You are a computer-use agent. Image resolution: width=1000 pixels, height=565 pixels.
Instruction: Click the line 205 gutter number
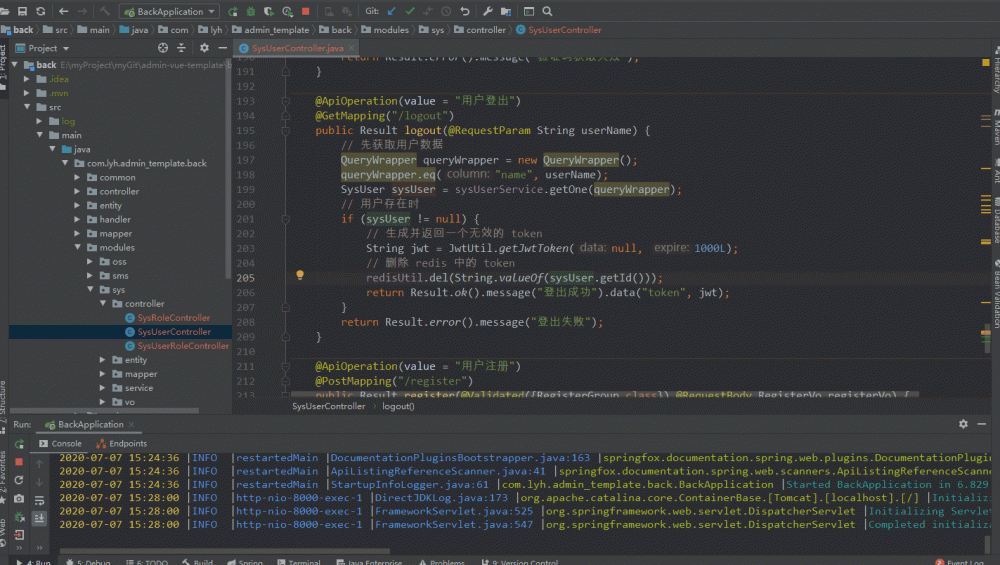coord(246,278)
